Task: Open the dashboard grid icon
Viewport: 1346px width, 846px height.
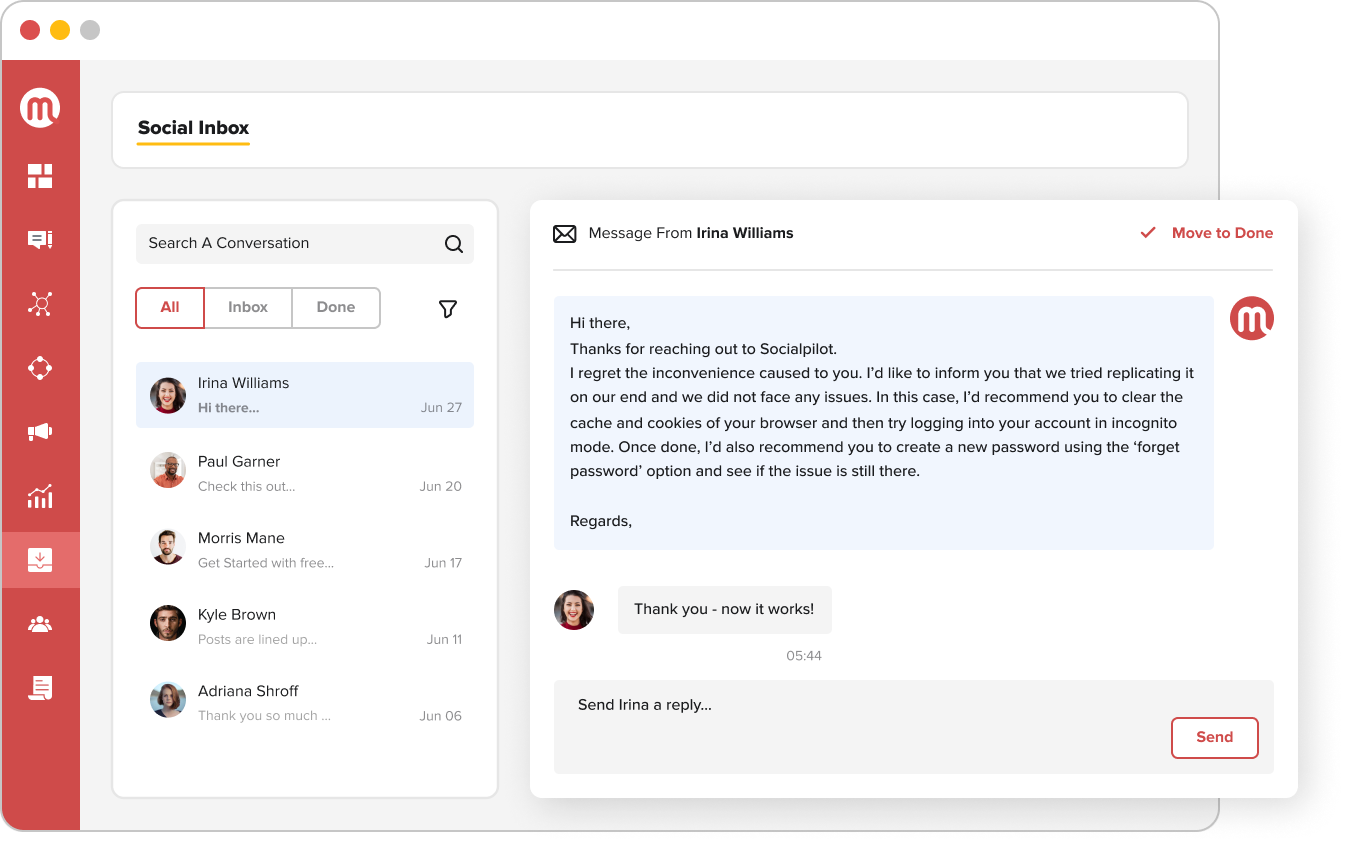Action: [40, 176]
